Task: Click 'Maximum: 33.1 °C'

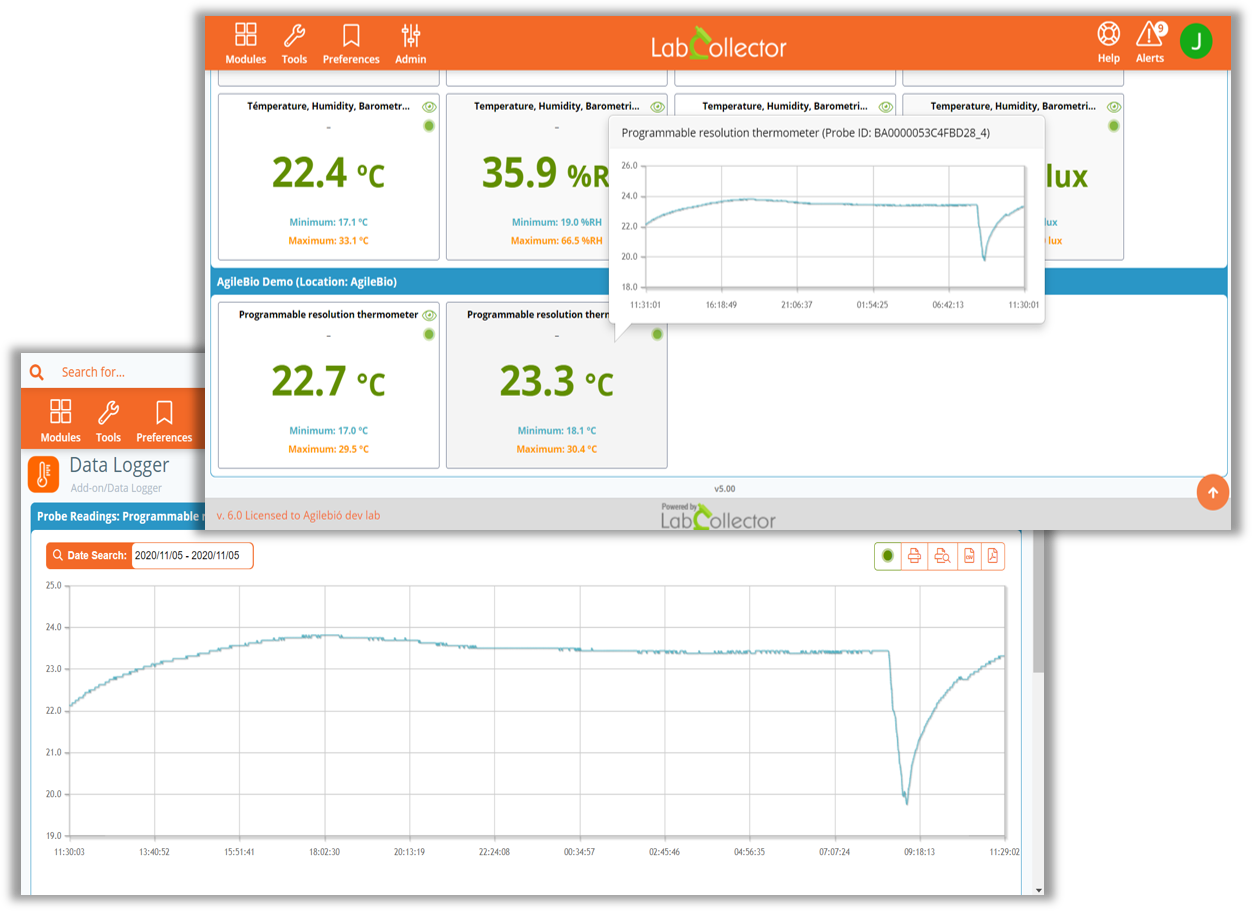Action: (328, 240)
